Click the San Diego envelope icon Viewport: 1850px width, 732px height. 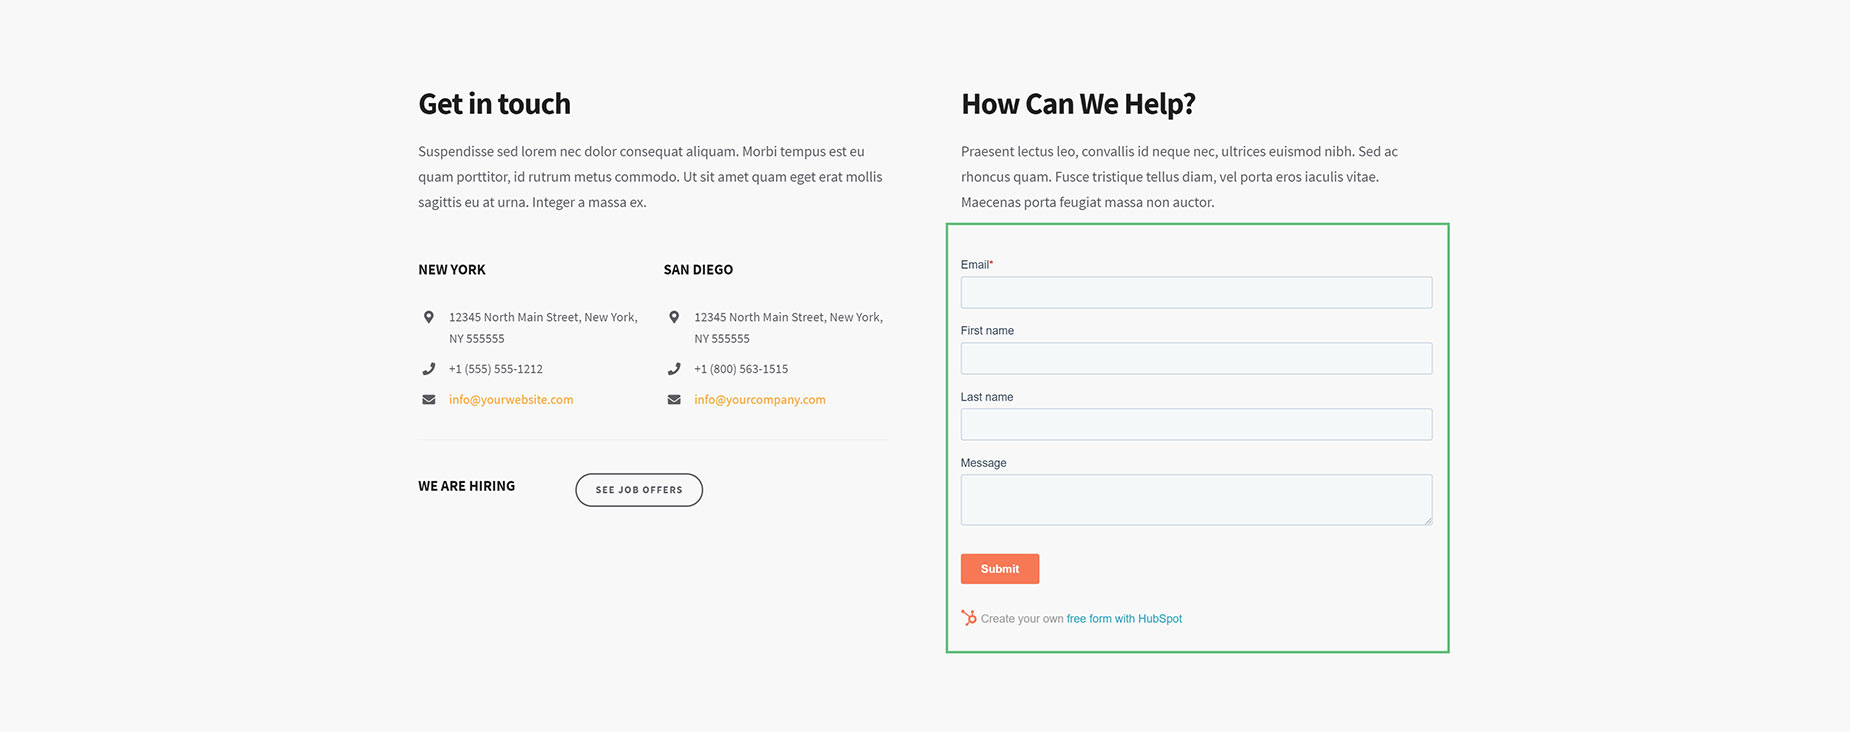(674, 400)
